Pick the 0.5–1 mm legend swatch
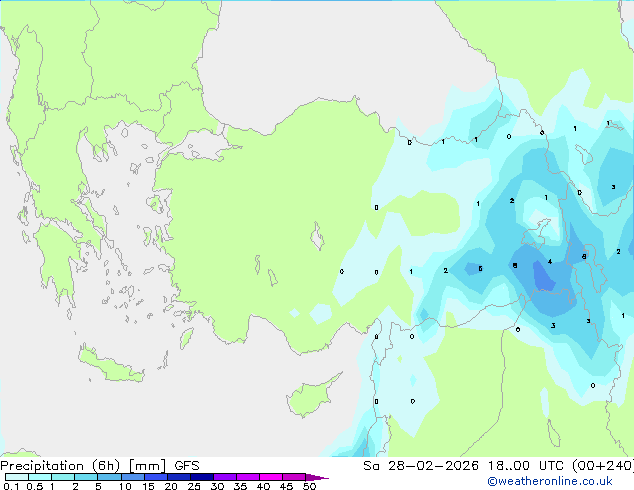Image resolution: width=634 pixels, height=490 pixels. point(40,477)
